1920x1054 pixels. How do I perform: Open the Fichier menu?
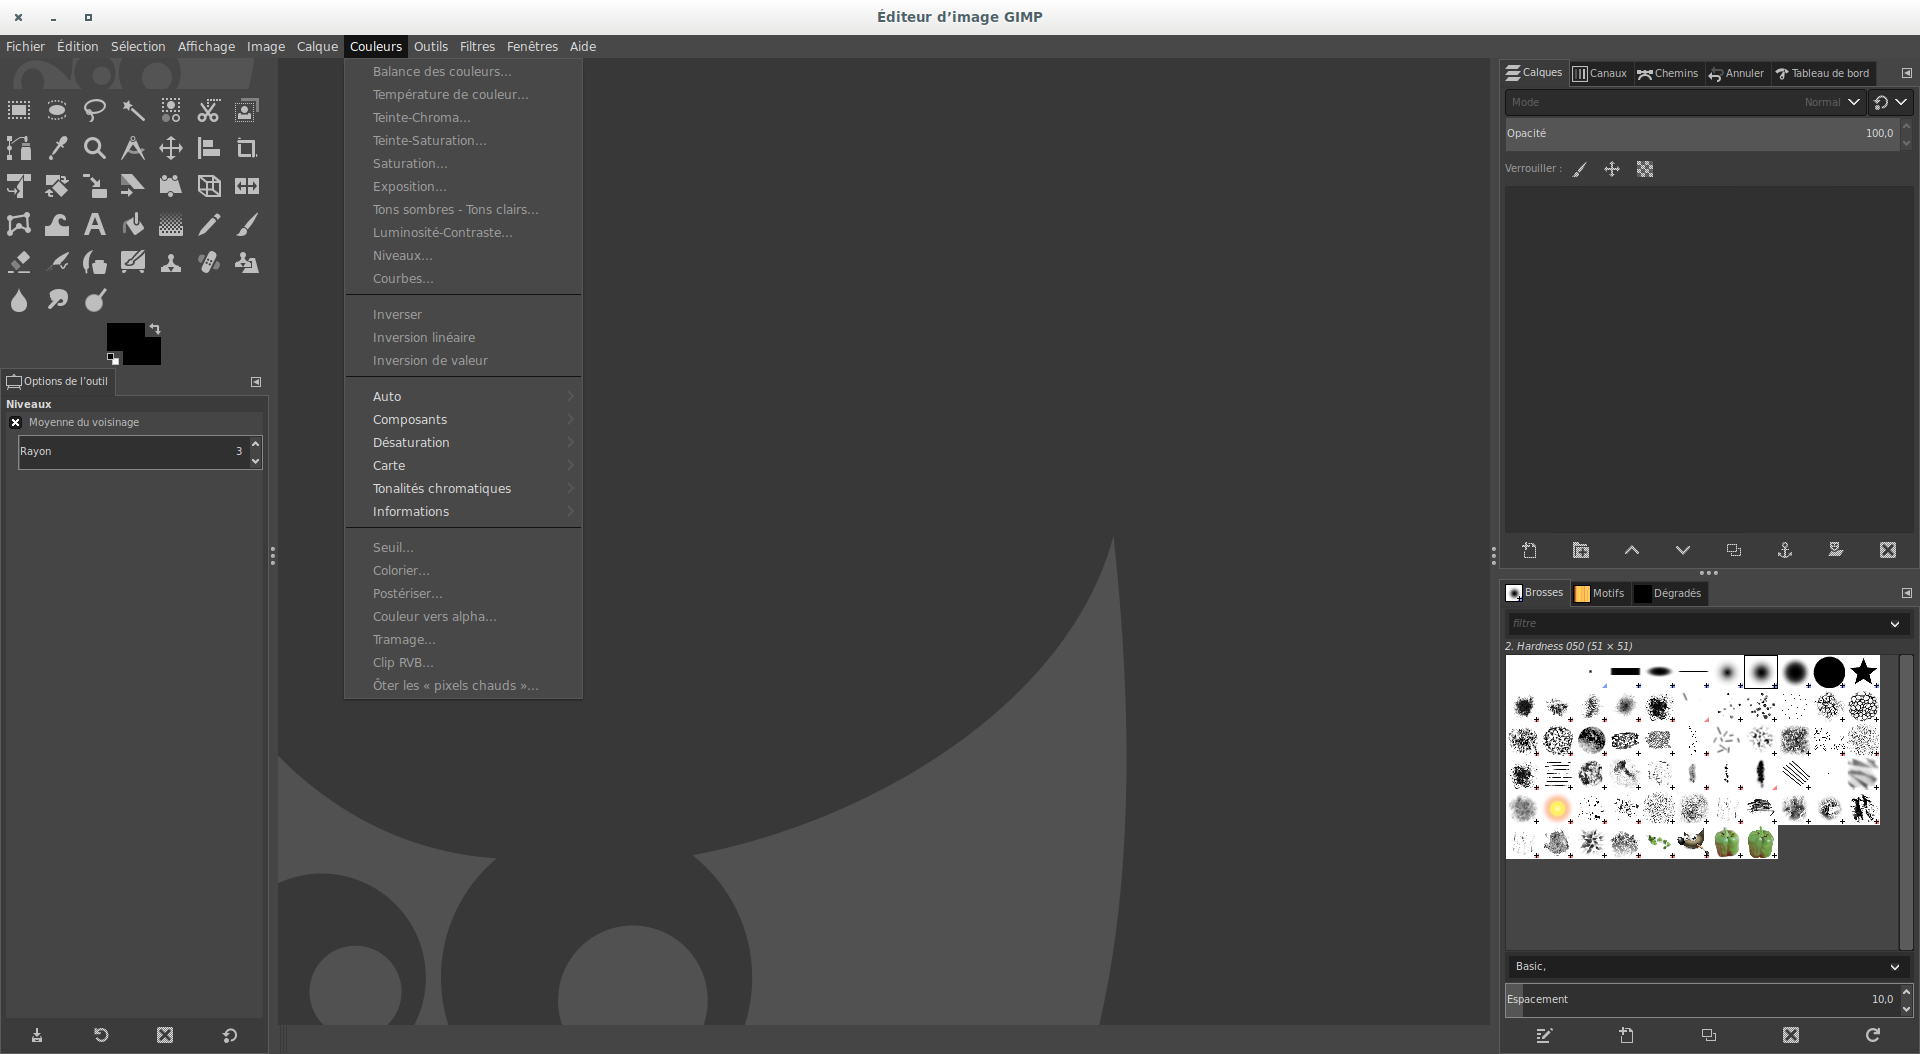point(25,46)
